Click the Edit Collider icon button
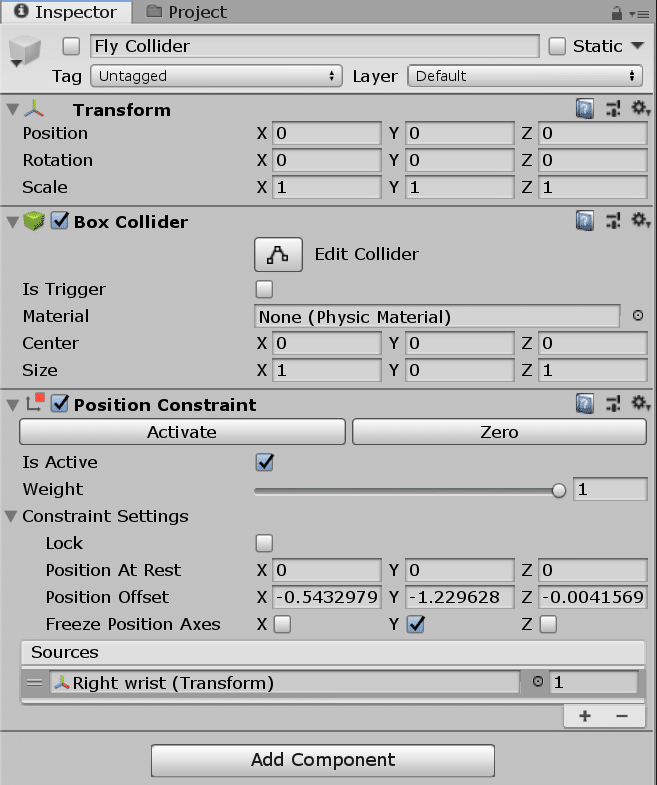This screenshot has width=657, height=785. (x=278, y=254)
